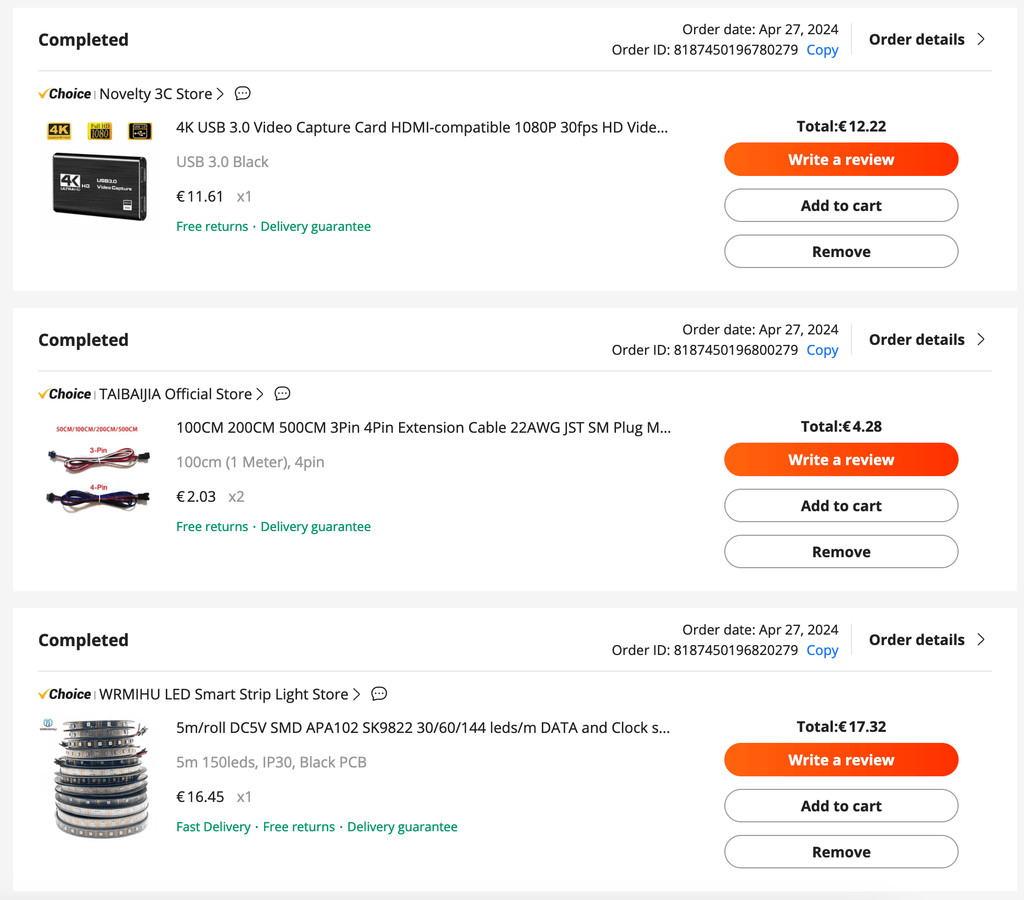Open TAIBAIJIA Official Store via its chevron
This screenshot has width=1024, height=900.
(260, 394)
